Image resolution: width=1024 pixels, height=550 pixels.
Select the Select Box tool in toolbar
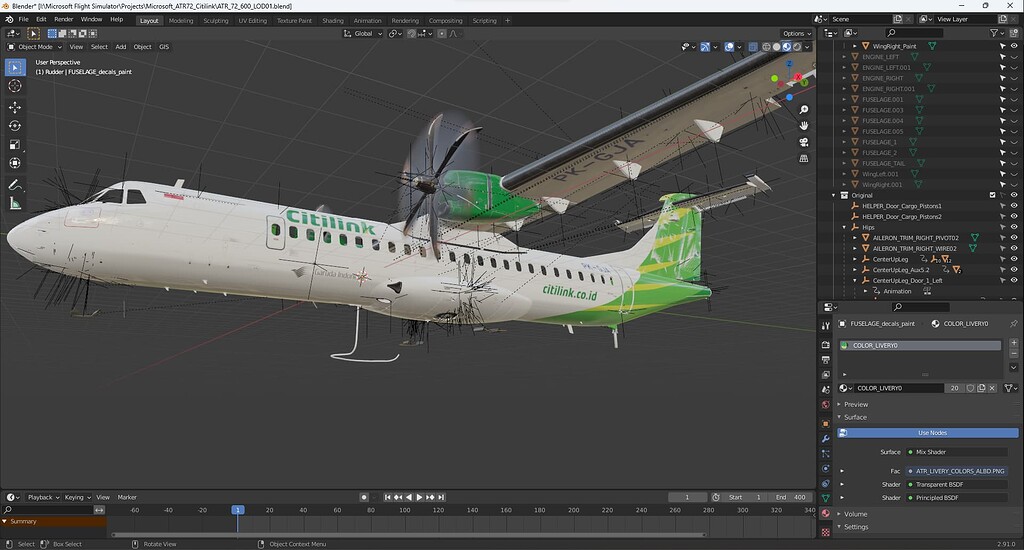click(15, 67)
